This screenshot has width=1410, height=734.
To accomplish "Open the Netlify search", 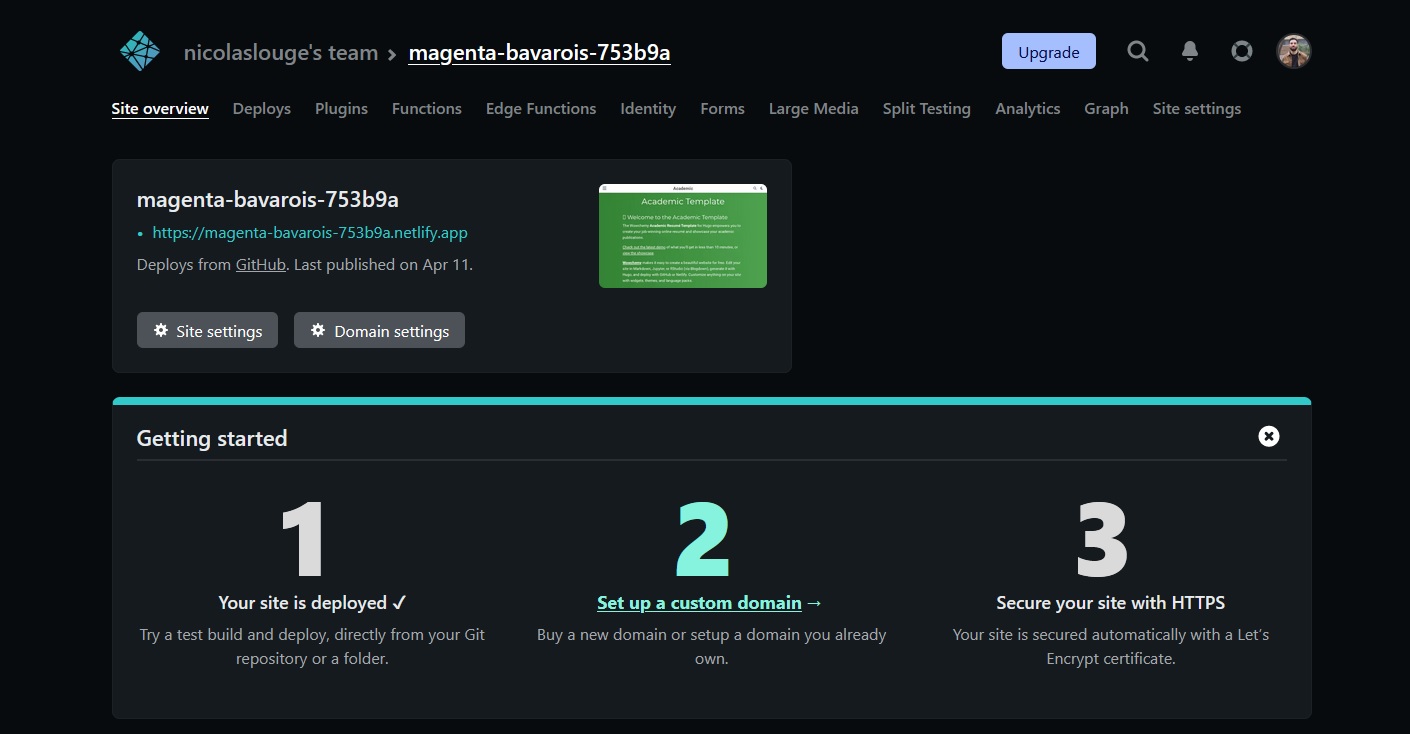I will click(1137, 51).
